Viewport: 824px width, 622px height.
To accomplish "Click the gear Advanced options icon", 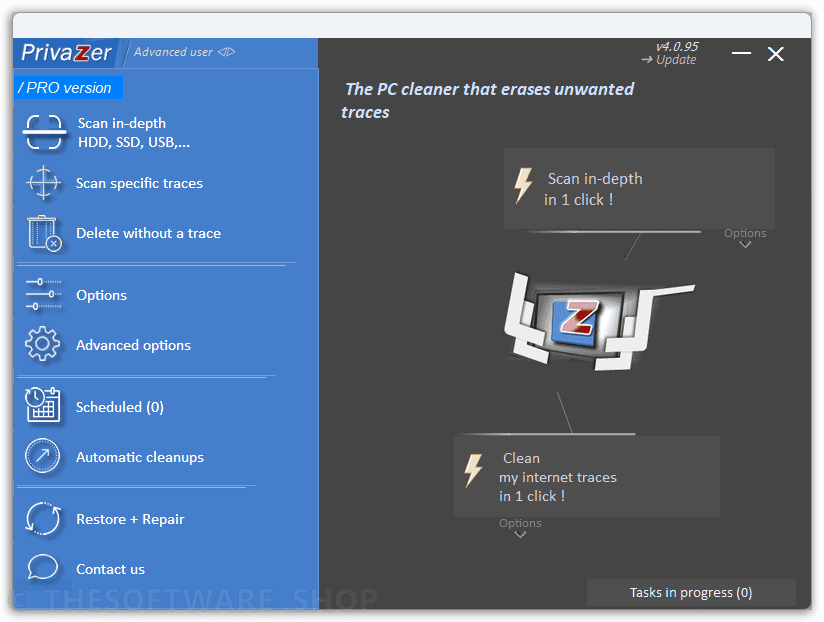I will (43, 344).
